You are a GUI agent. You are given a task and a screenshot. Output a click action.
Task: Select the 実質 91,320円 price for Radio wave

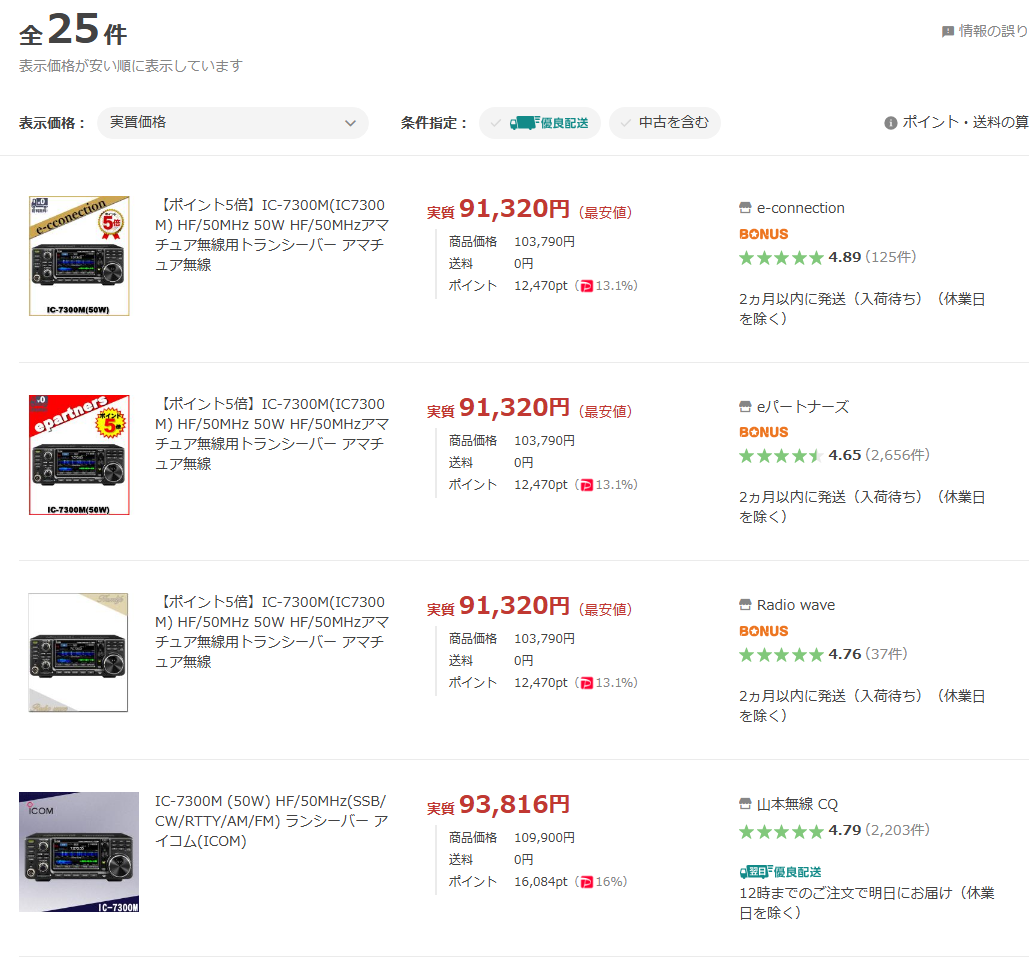pos(498,606)
